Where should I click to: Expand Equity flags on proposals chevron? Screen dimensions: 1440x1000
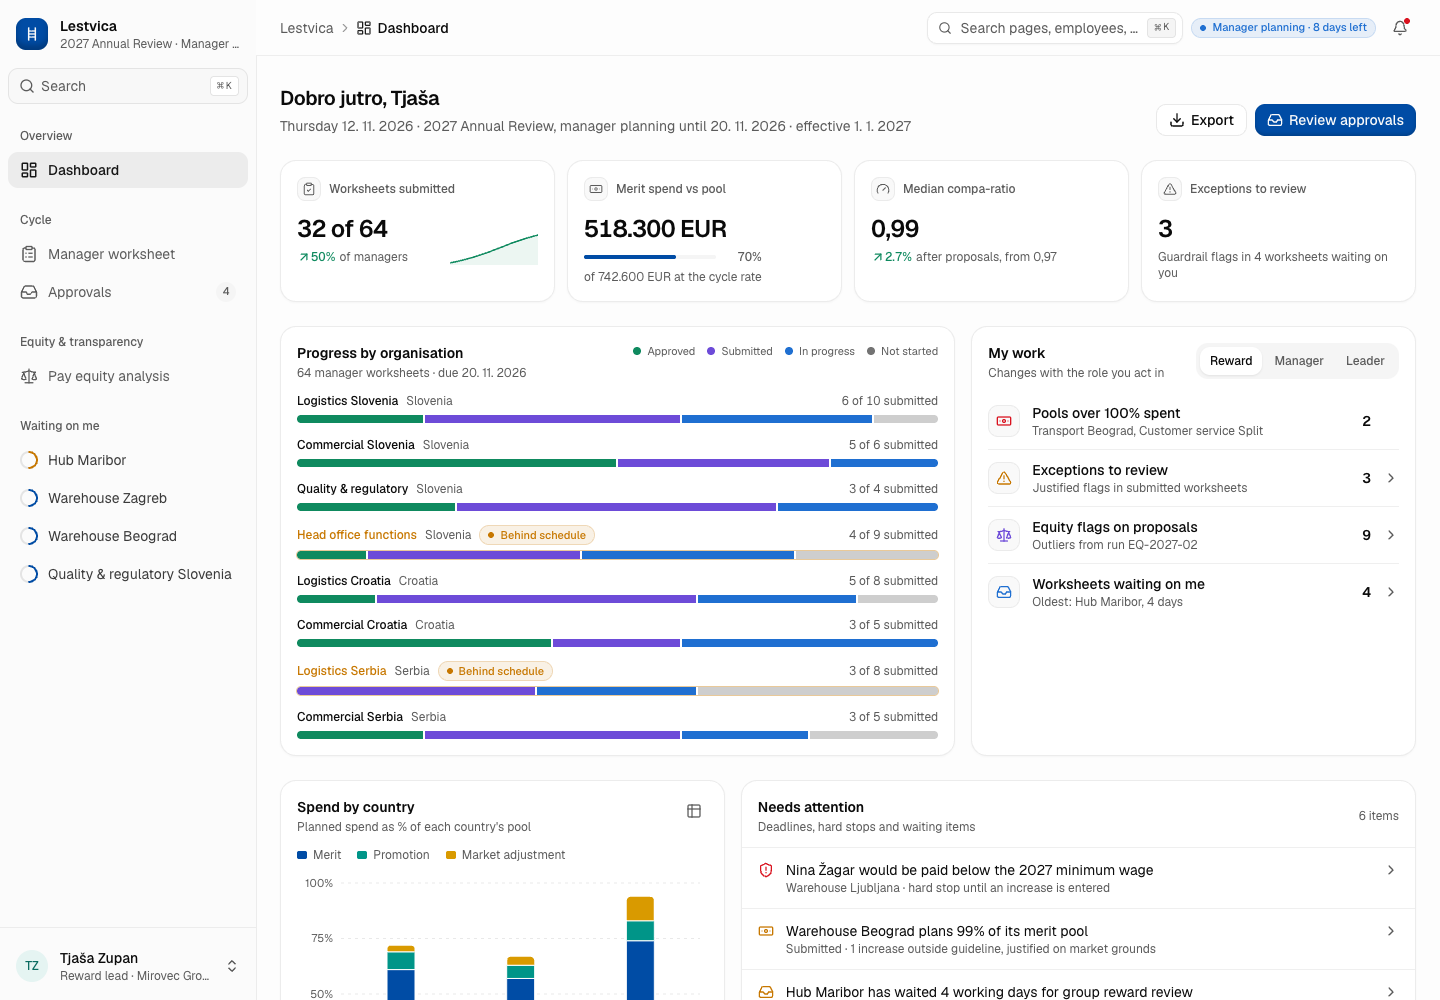click(x=1391, y=535)
